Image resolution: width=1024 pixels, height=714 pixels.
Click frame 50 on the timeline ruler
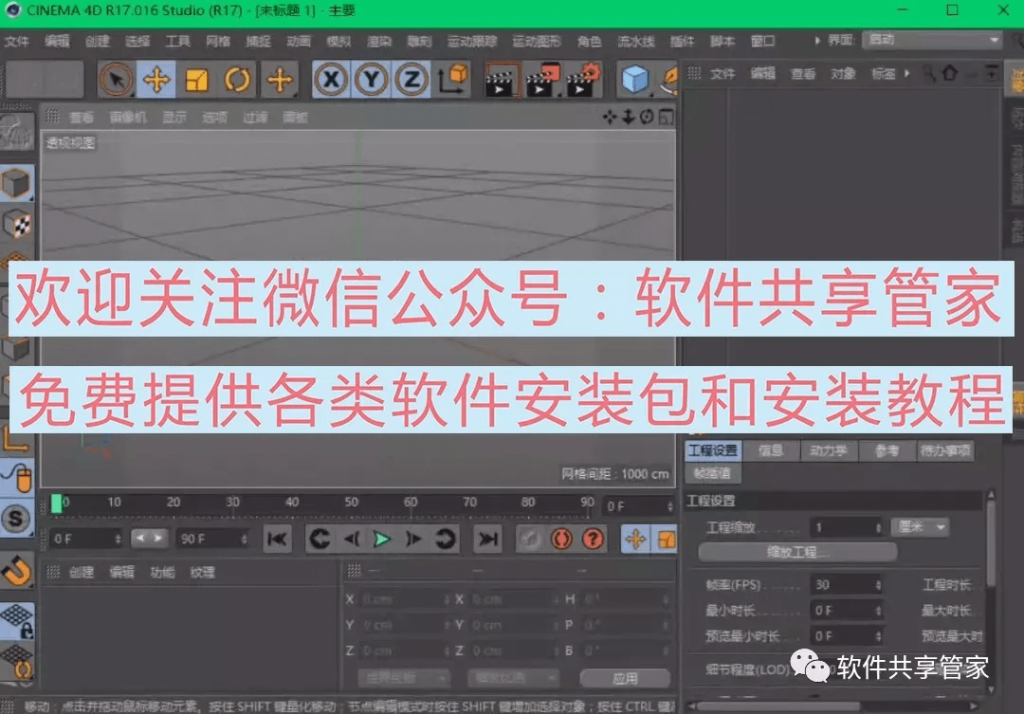coord(351,502)
